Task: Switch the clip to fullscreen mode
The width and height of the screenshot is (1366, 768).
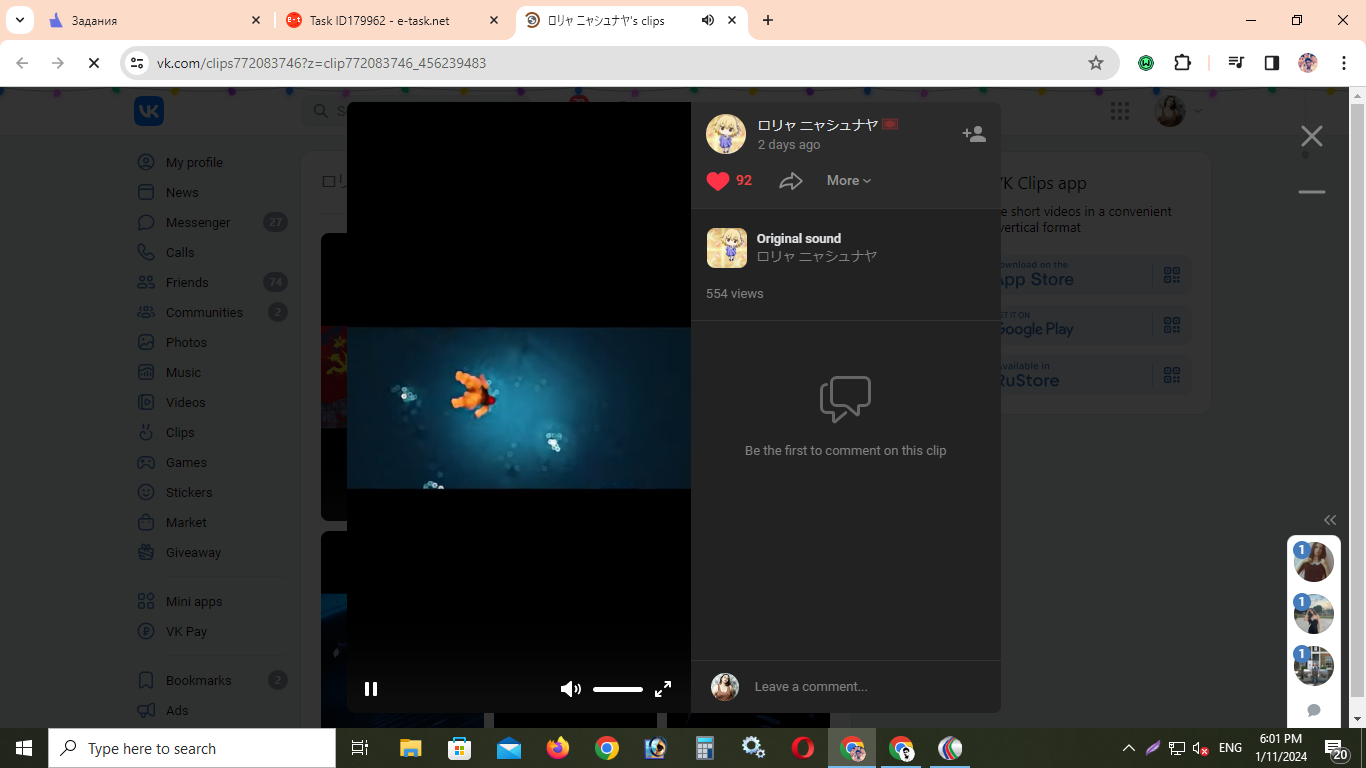Action: [x=663, y=689]
